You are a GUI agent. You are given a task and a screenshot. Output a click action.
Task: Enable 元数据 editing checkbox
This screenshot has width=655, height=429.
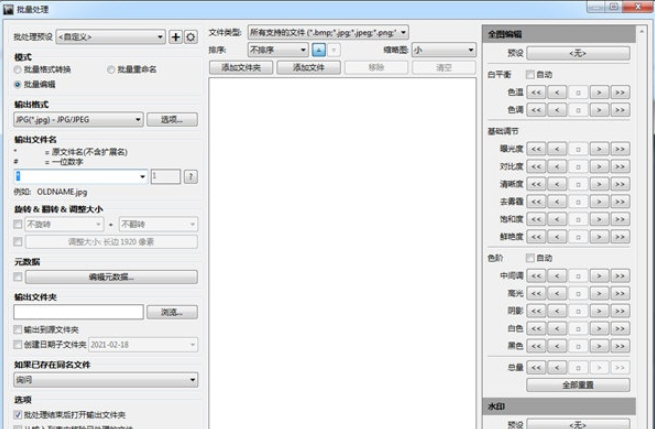(x=18, y=277)
